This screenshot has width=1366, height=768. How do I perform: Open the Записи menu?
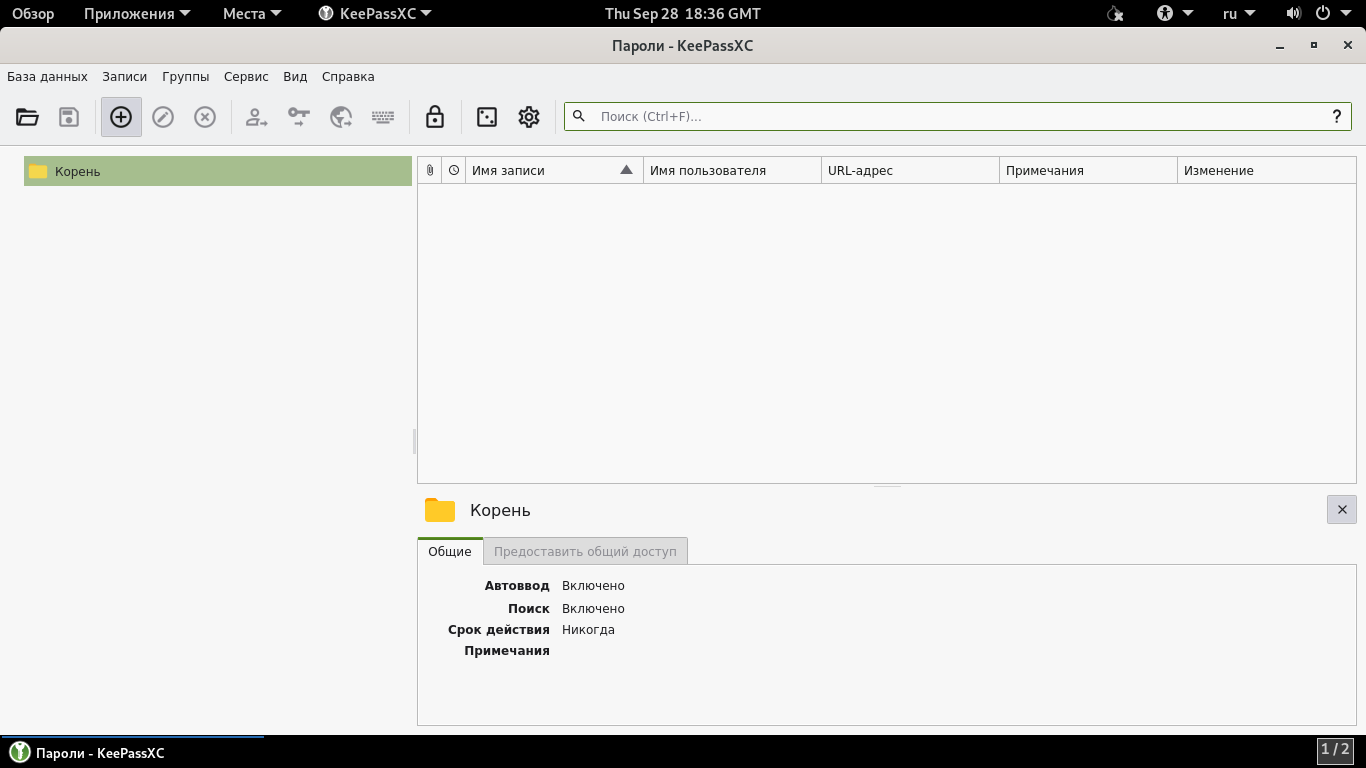[x=124, y=76]
